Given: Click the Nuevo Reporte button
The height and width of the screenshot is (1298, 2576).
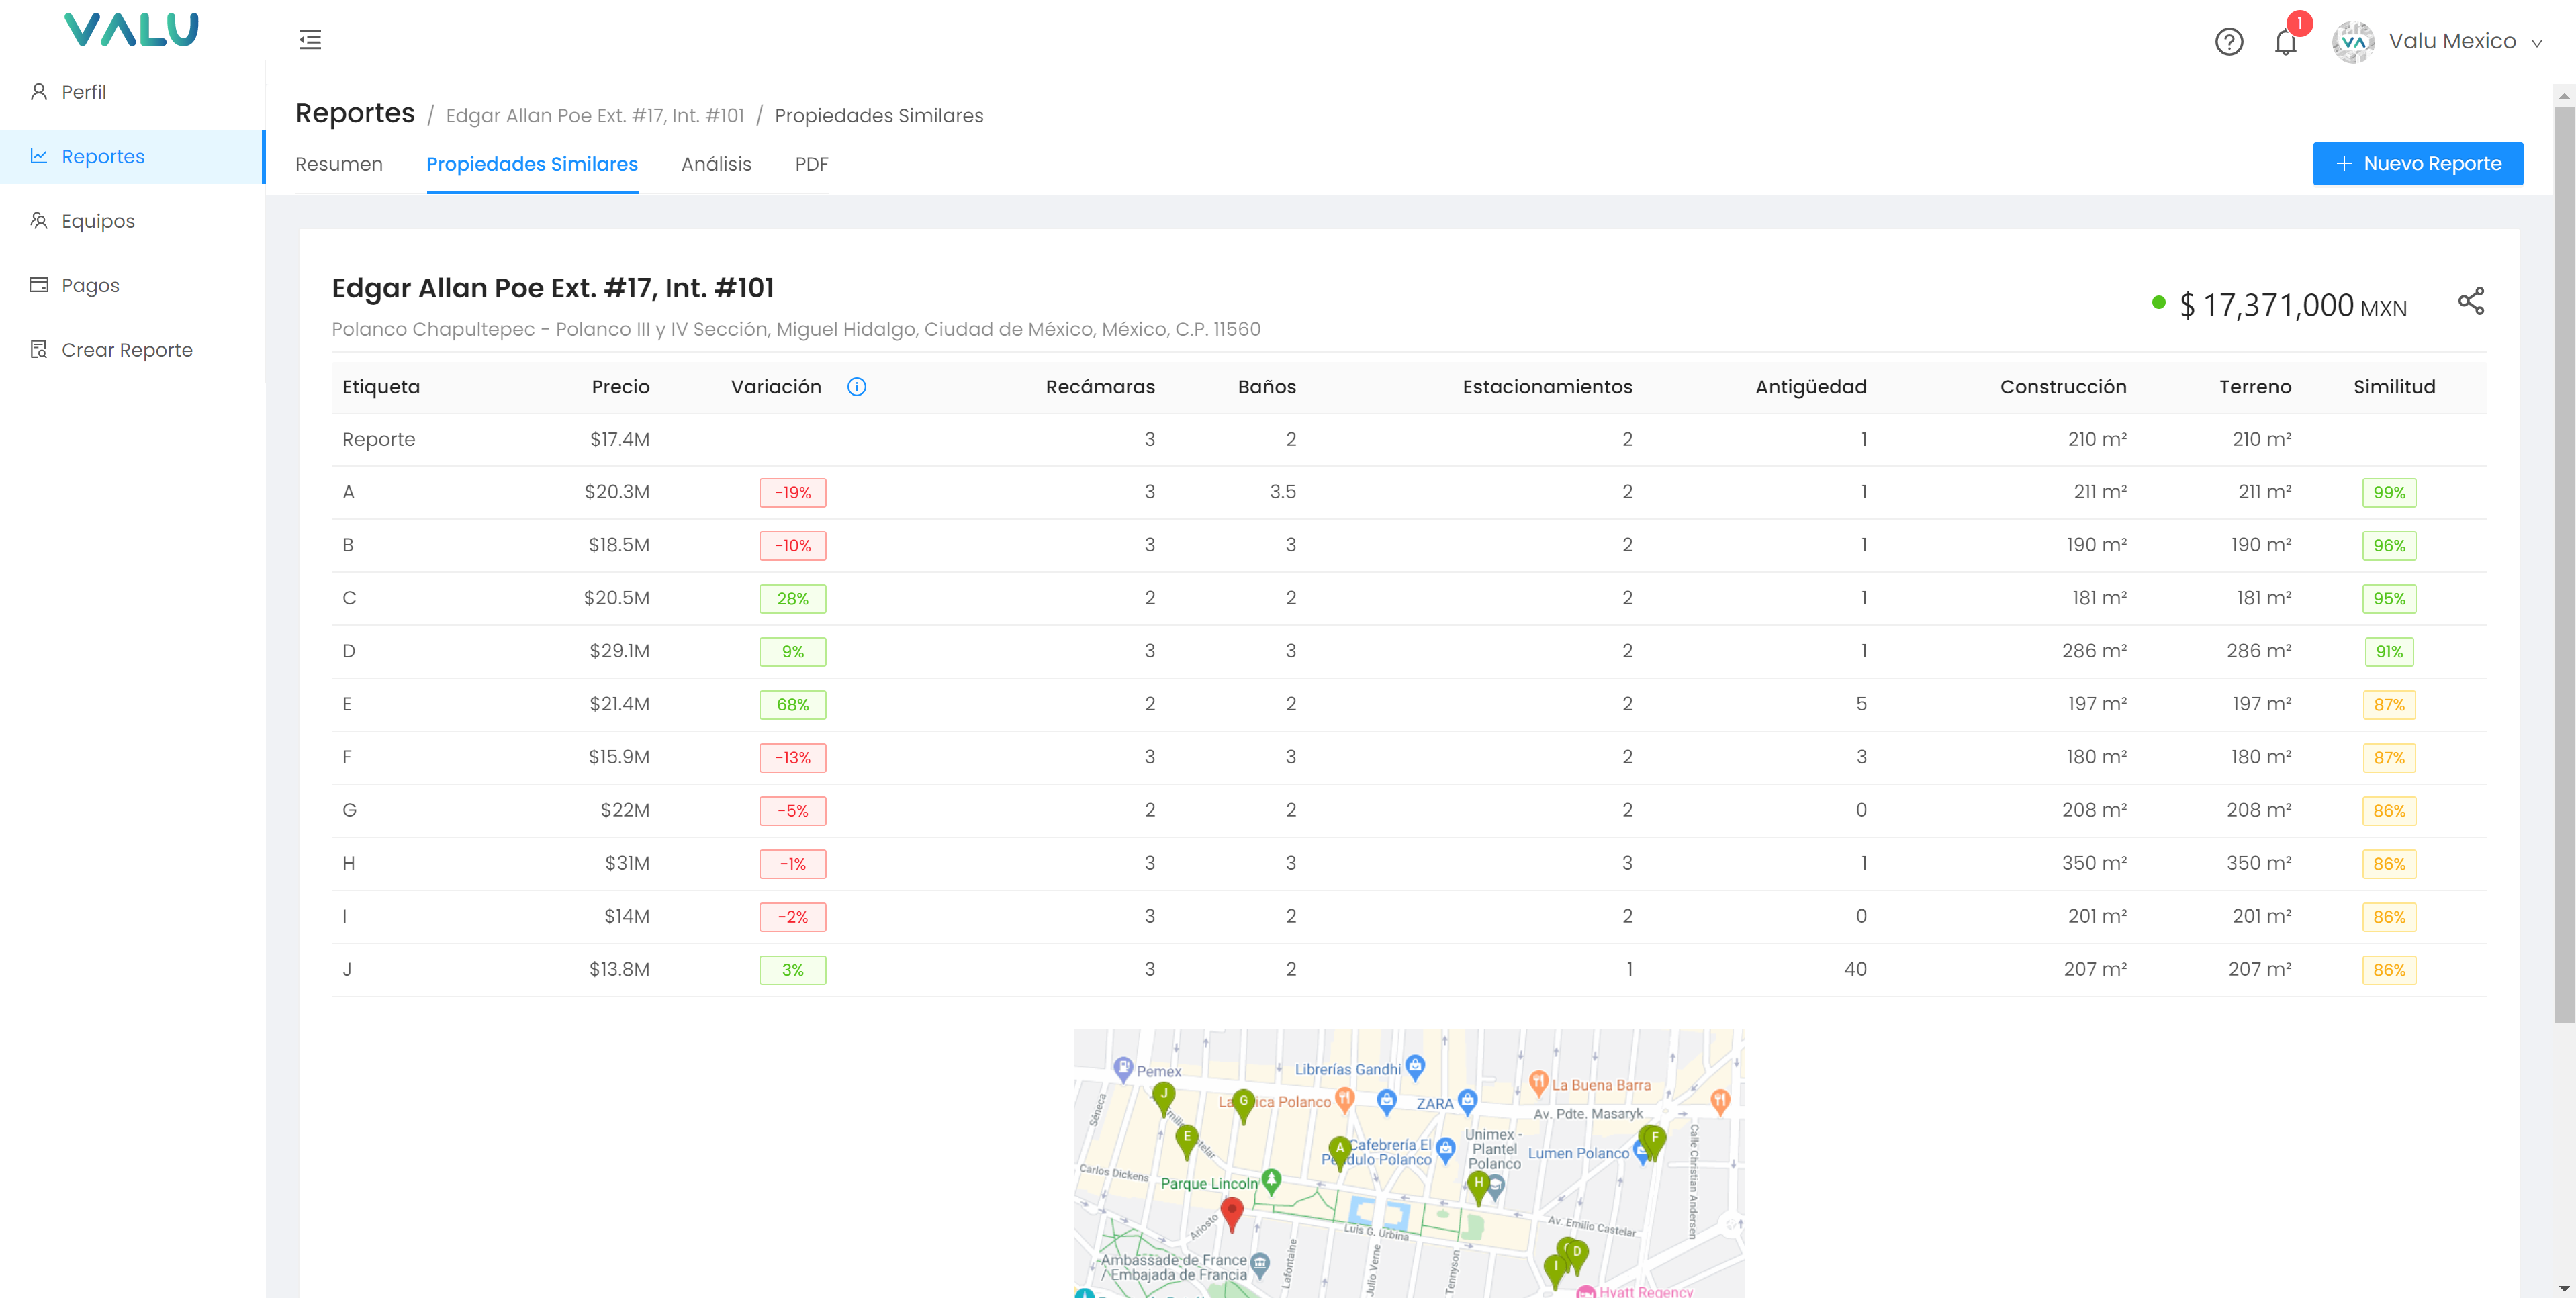Looking at the screenshot, I should 2417,164.
